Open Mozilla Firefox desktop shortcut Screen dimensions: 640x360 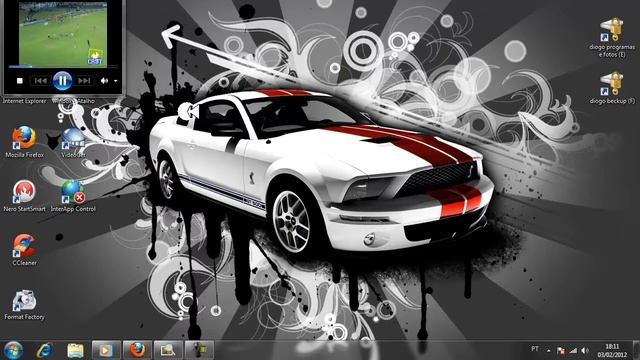tap(24, 142)
